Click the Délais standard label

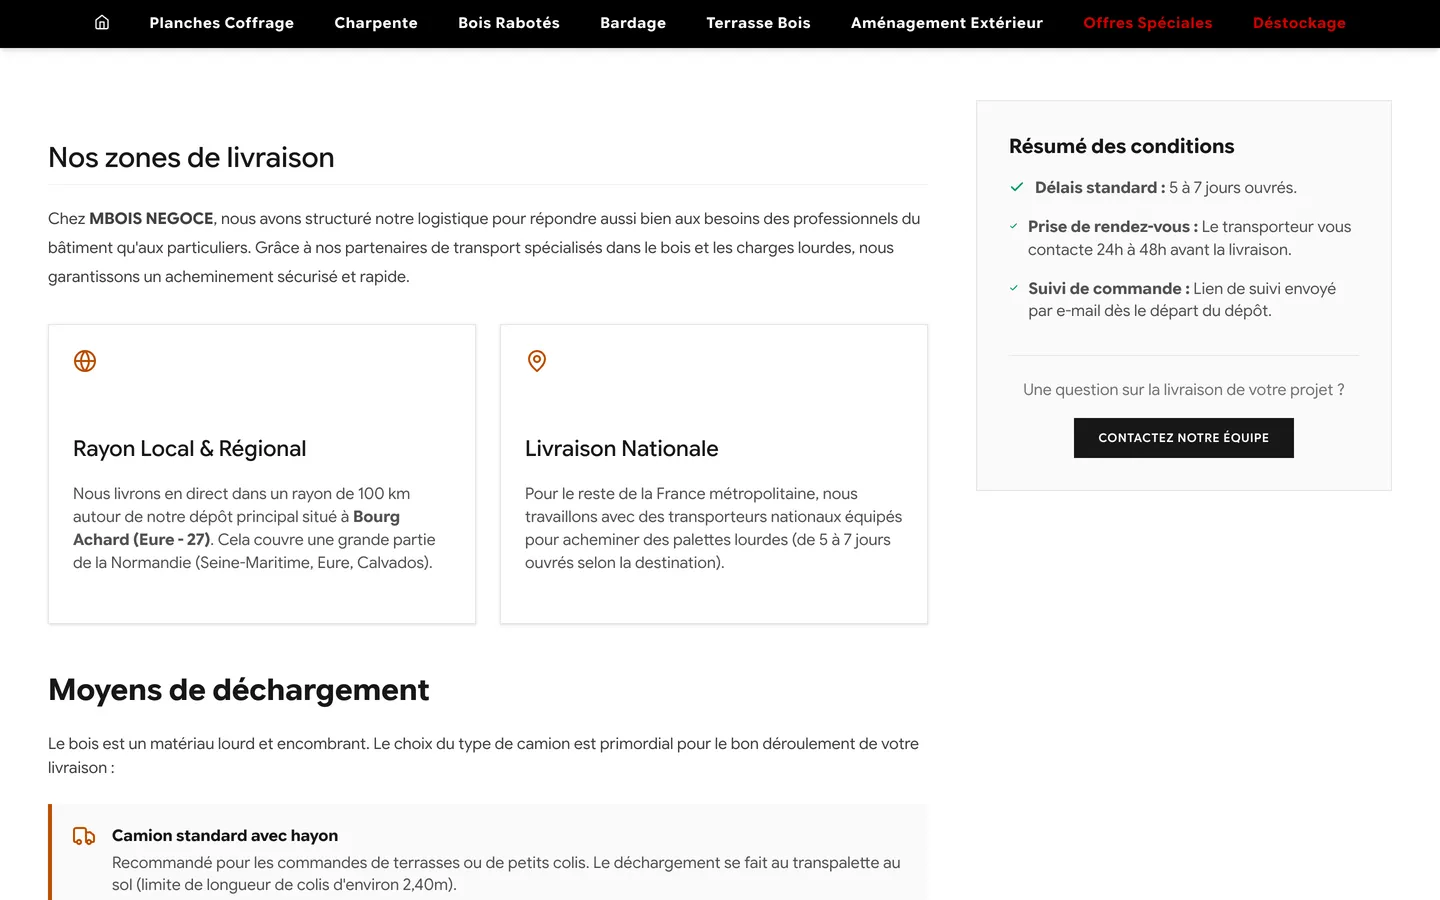(x=1100, y=188)
